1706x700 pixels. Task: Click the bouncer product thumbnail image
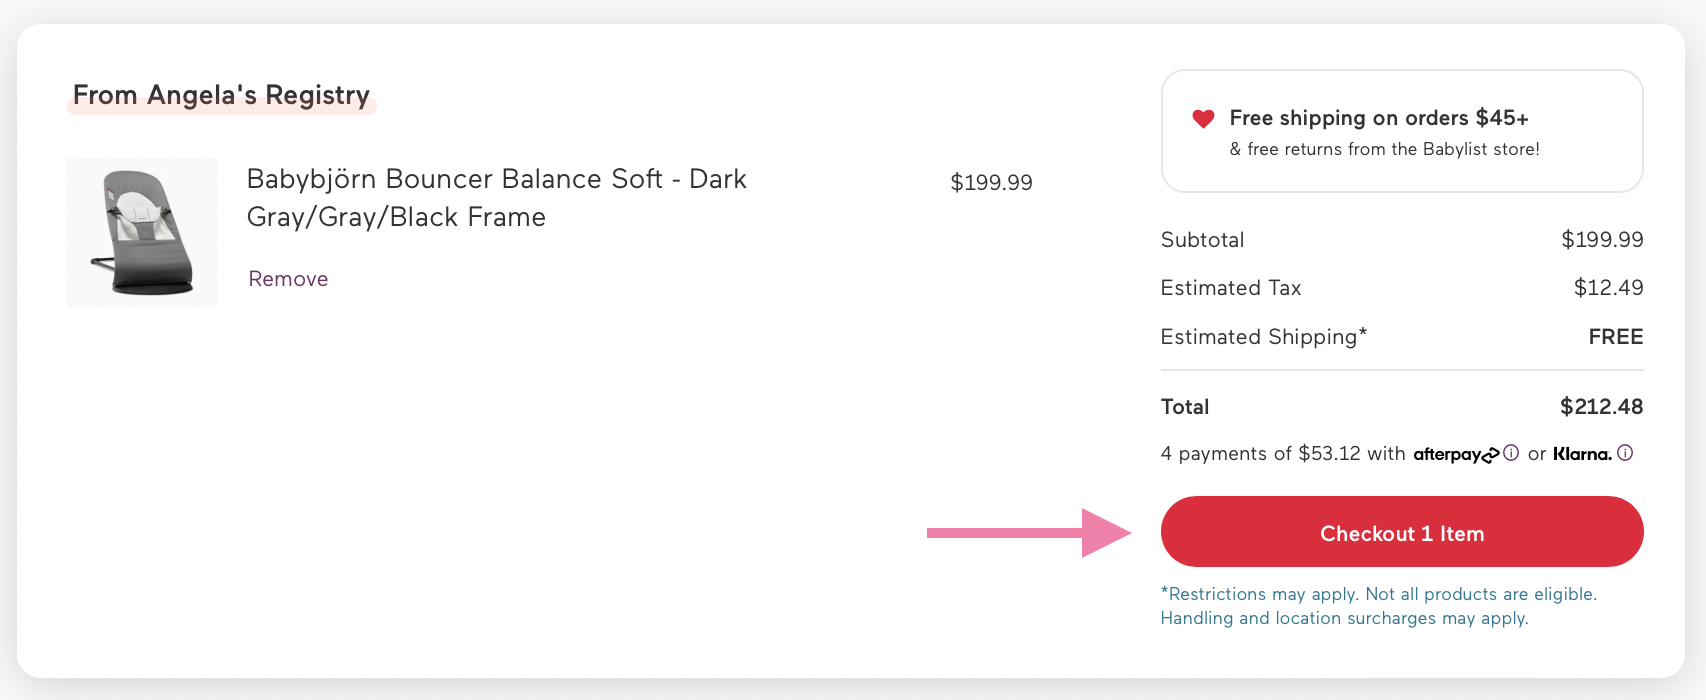click(141, 232)
